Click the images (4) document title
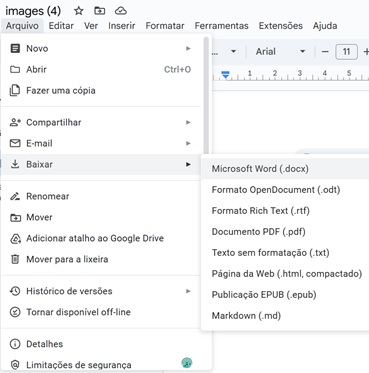The width and height of the screenshot is (369, 373). [33, 11]
